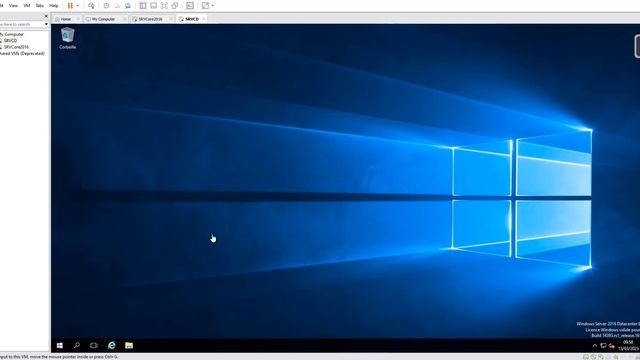The image size is (640, 360).
Task: Close the SRVCD tab
Action: [204, 19]
